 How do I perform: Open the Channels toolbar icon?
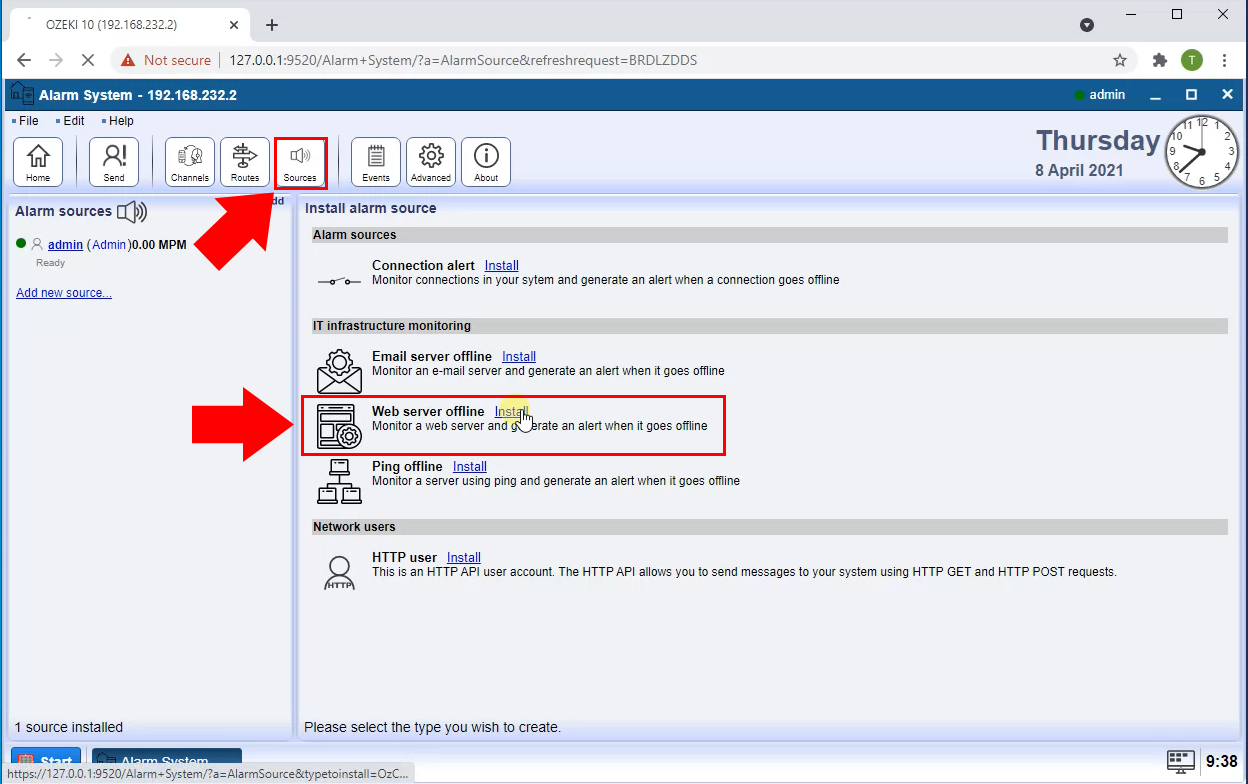[190, 162]
